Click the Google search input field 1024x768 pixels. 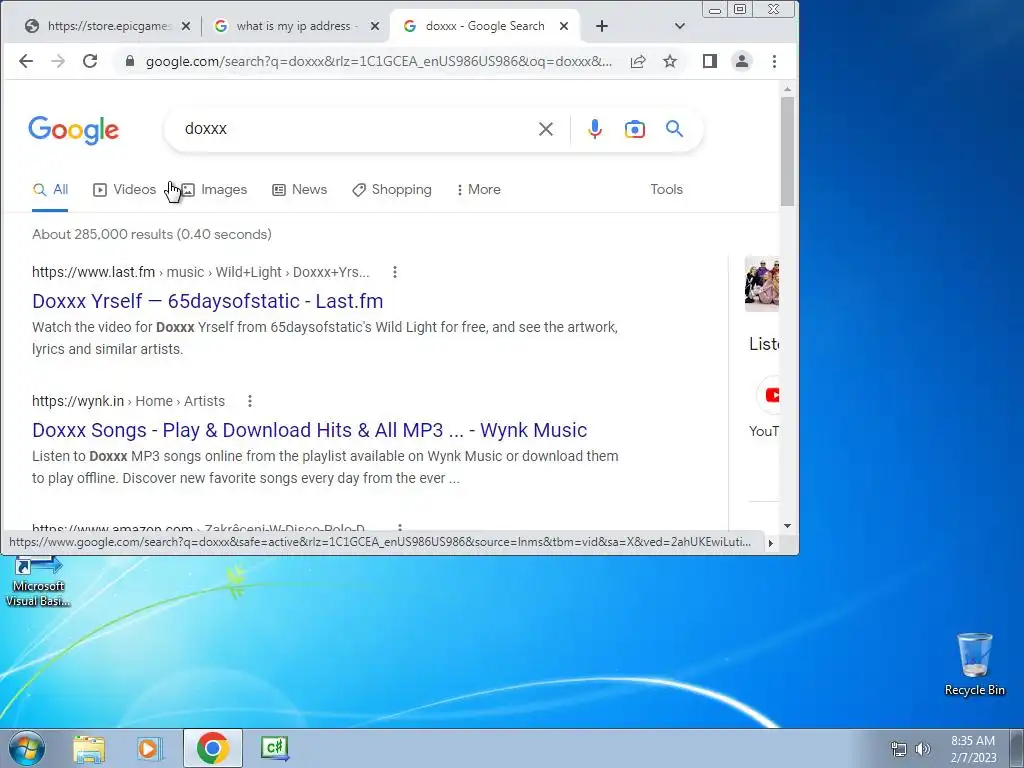pos(356,129)
